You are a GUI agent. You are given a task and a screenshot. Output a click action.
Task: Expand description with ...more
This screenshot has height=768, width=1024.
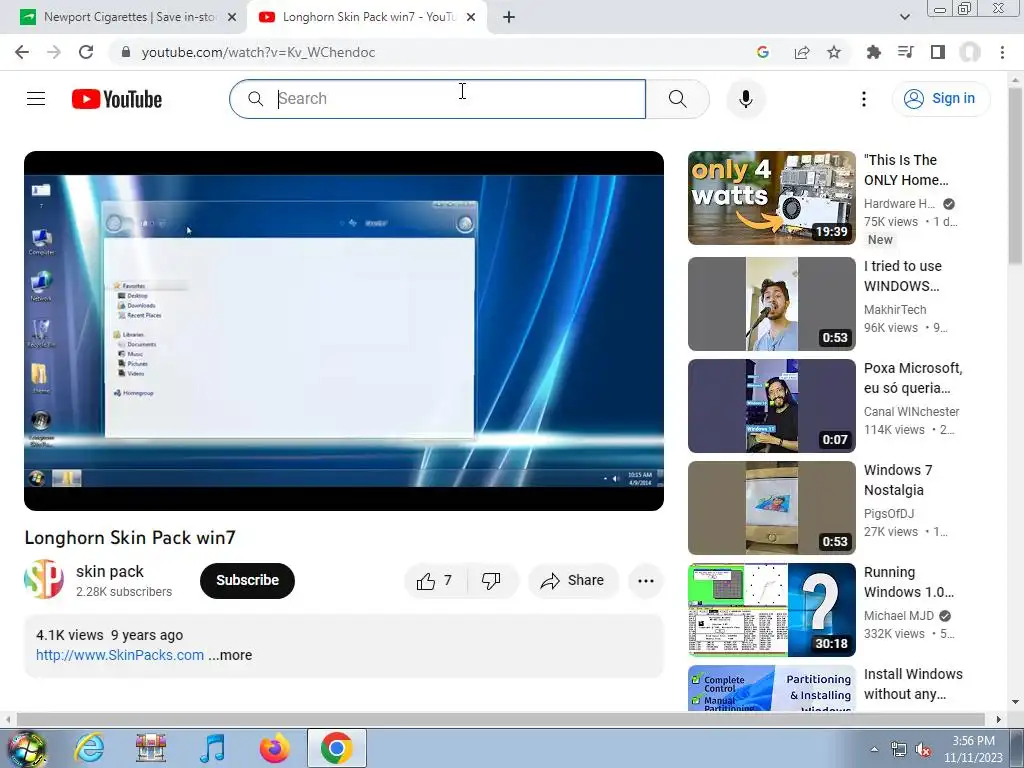[x=231, y=655]
